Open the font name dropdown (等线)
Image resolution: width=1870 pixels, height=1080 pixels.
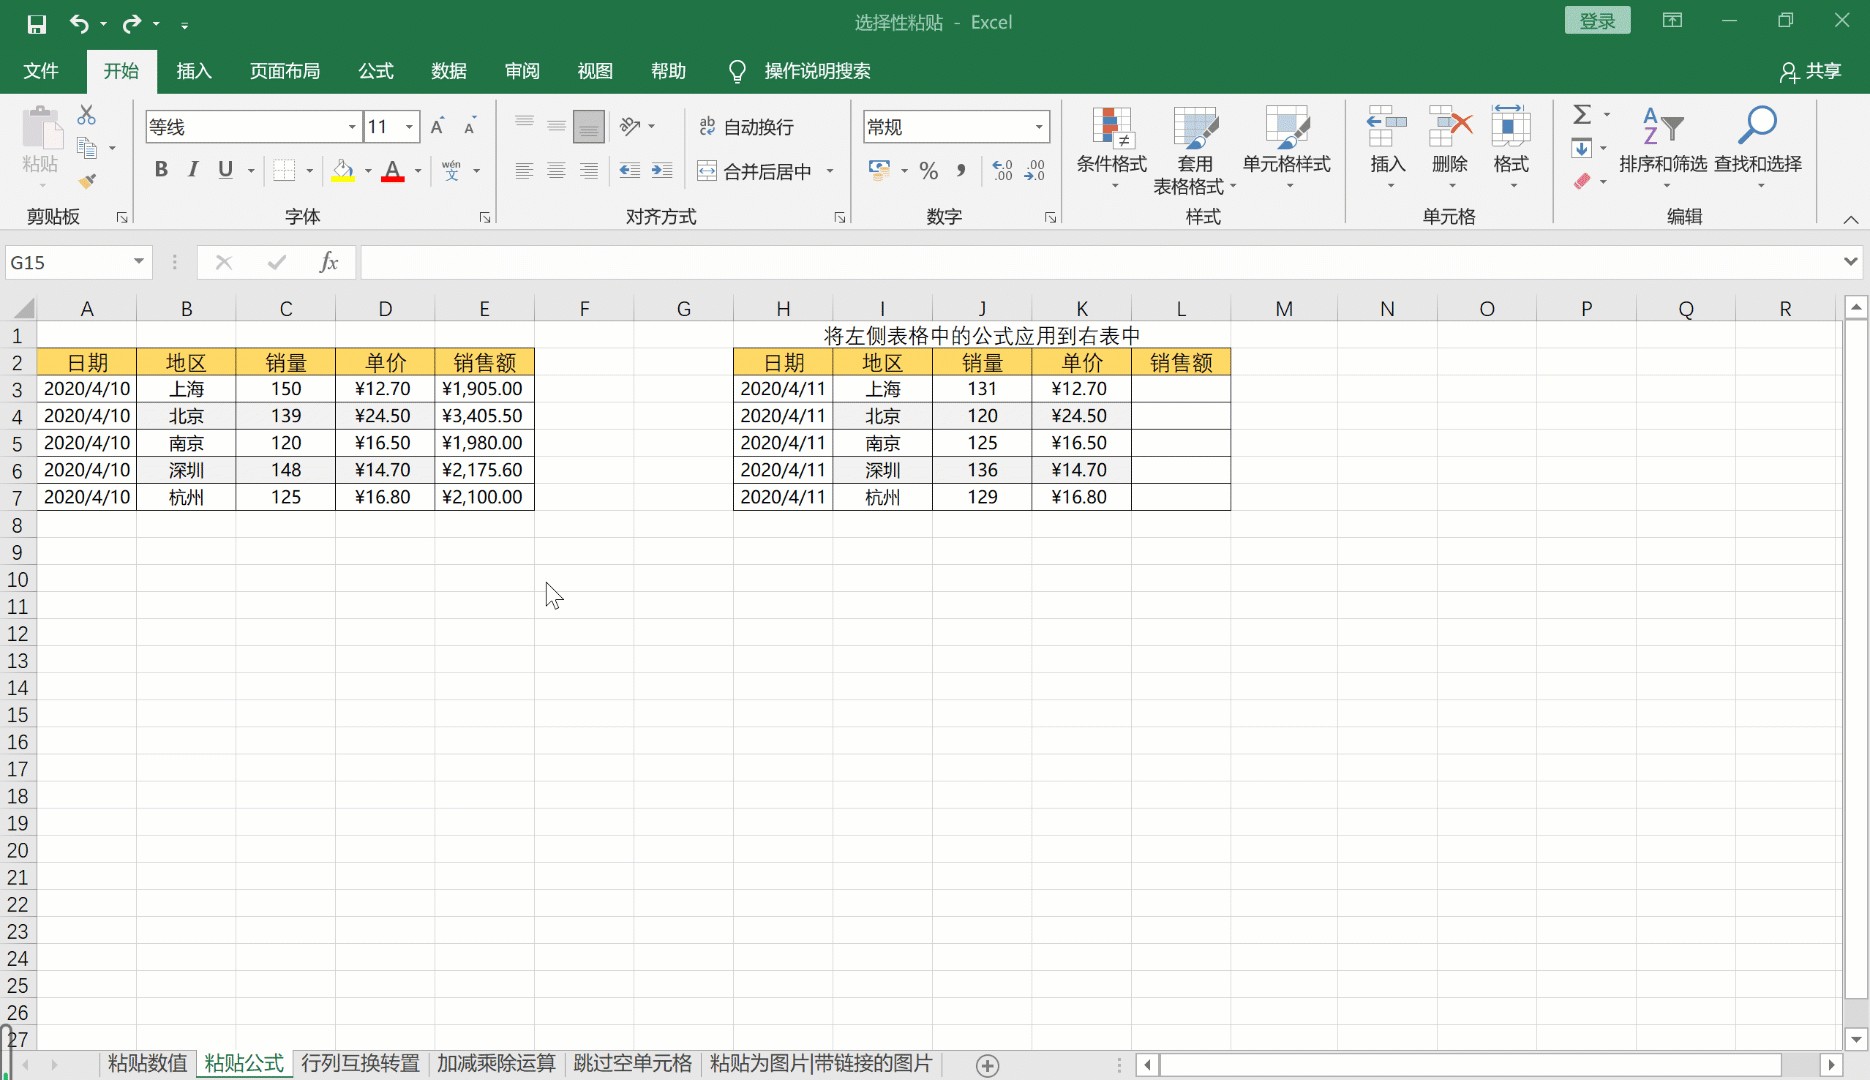pos(352,127)
